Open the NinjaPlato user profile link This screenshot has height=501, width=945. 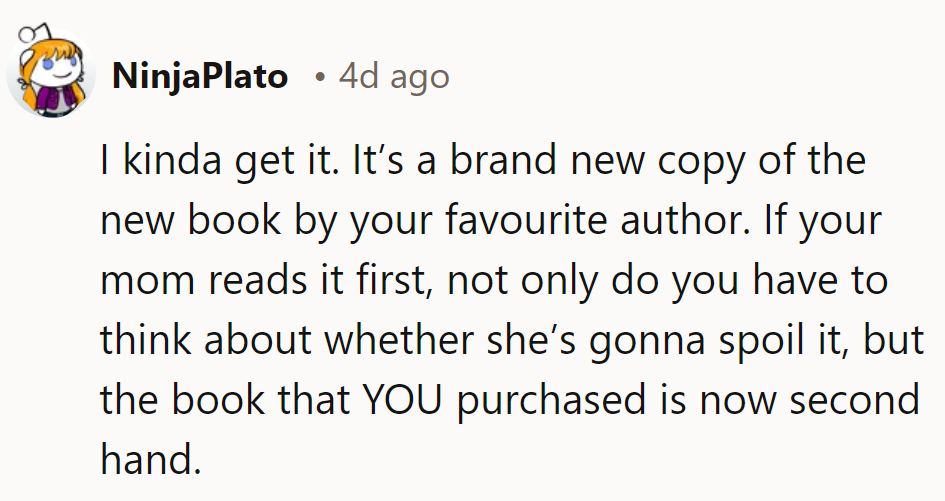[200, 77]
